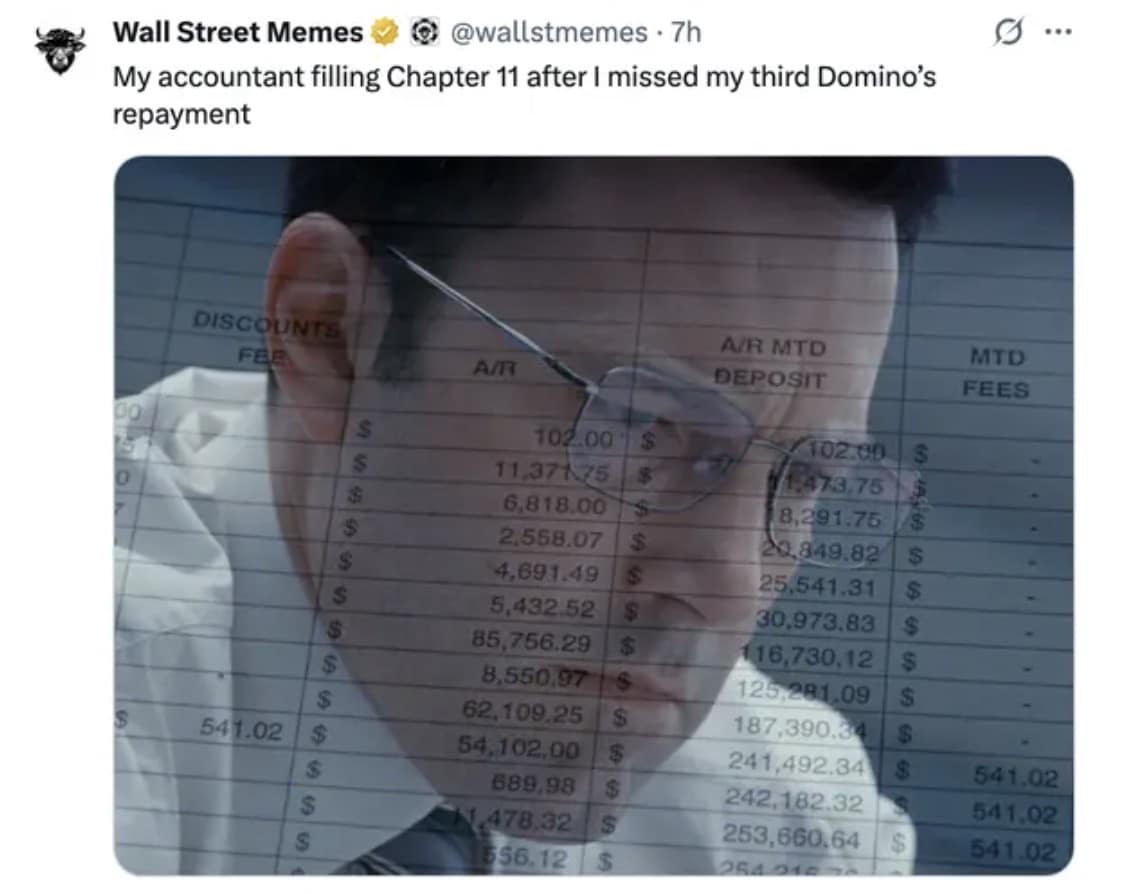The width and height of the screenshot is (1134, 894).
Task: Click the 253,660.64 deposit value in image
Action: pyautogui.click(x=791, y=837)
